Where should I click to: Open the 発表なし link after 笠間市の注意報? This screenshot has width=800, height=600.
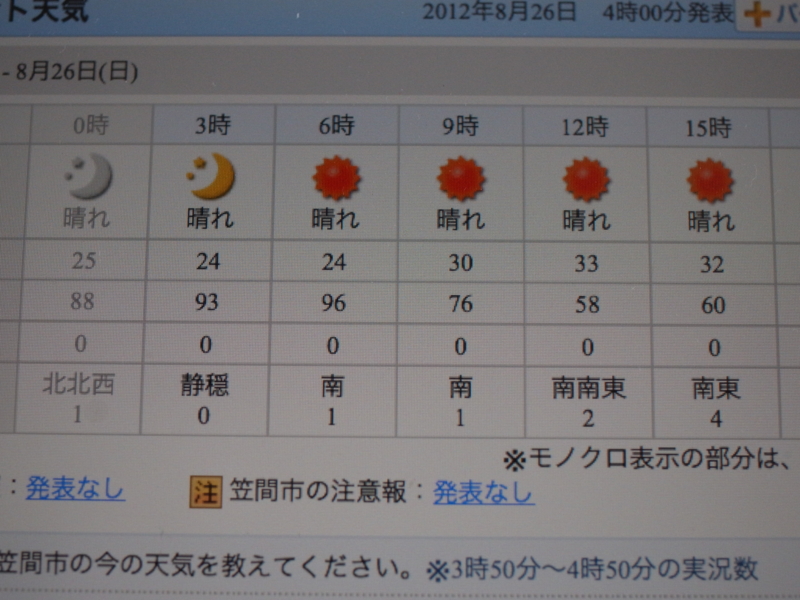[484, 493]
